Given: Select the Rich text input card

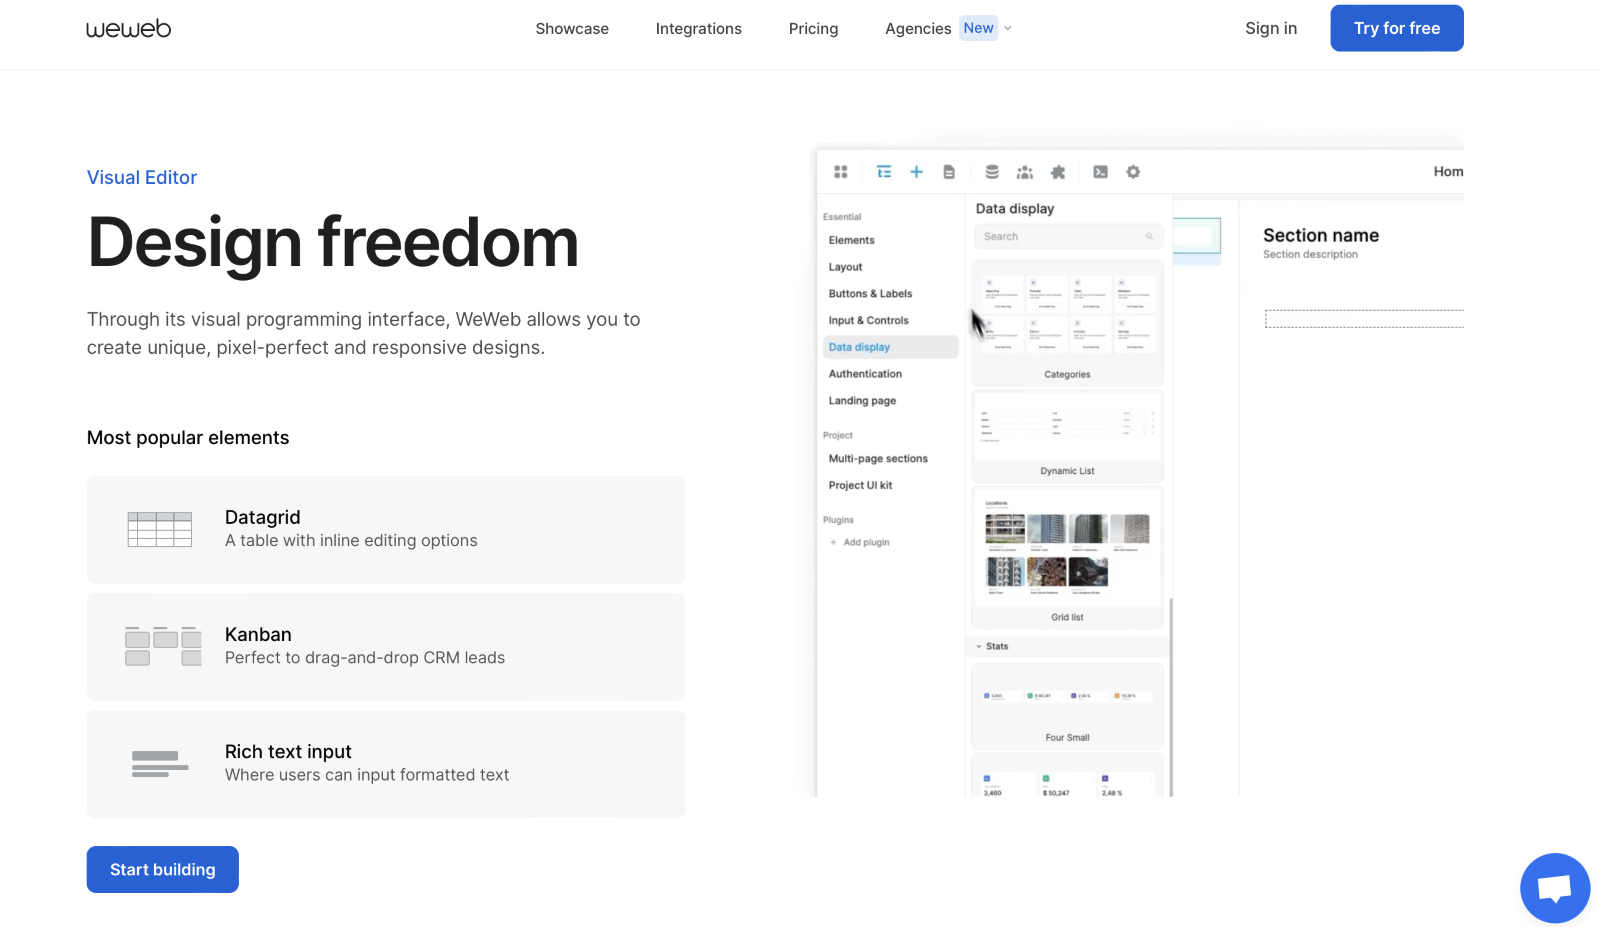Looking at the screenshot, I should (386, 764).
